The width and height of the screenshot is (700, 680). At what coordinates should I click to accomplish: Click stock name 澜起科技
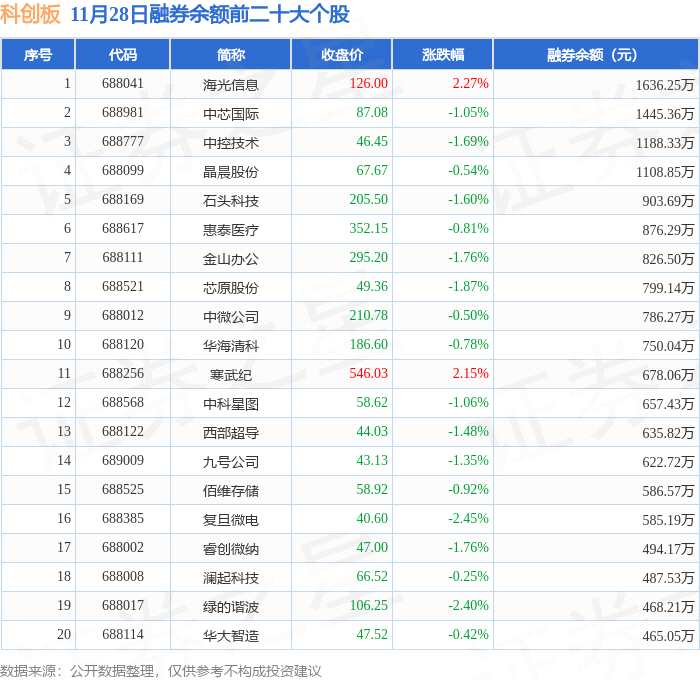click(x=231, y=578)
